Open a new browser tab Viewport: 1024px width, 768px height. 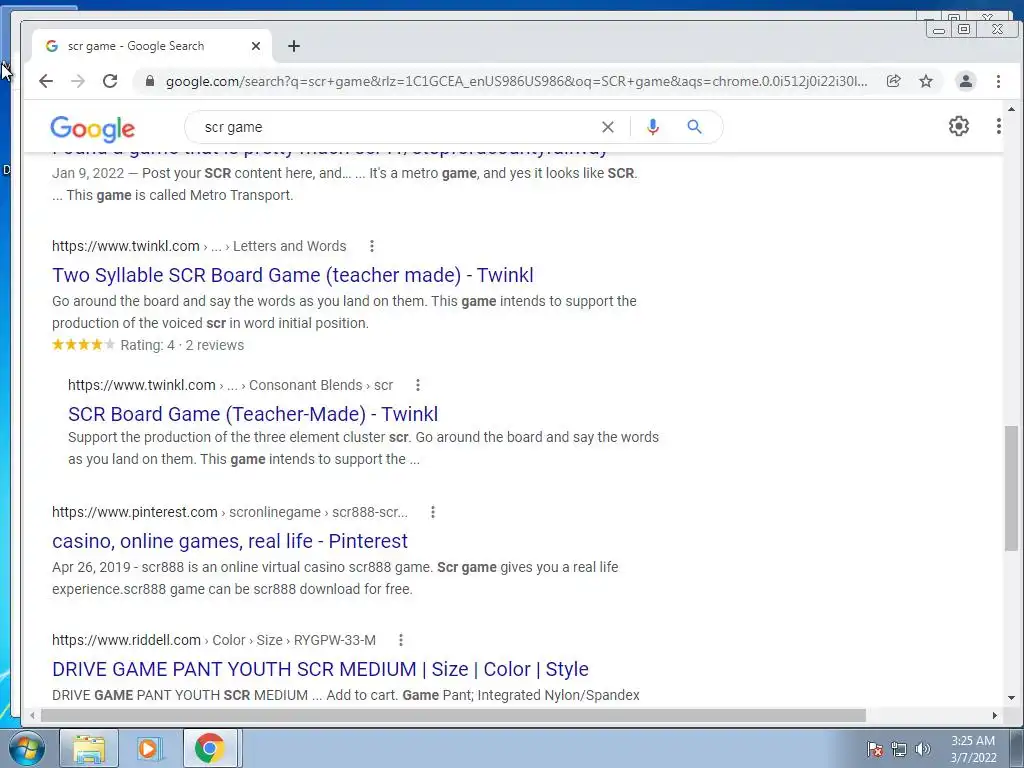click(294, 46)
